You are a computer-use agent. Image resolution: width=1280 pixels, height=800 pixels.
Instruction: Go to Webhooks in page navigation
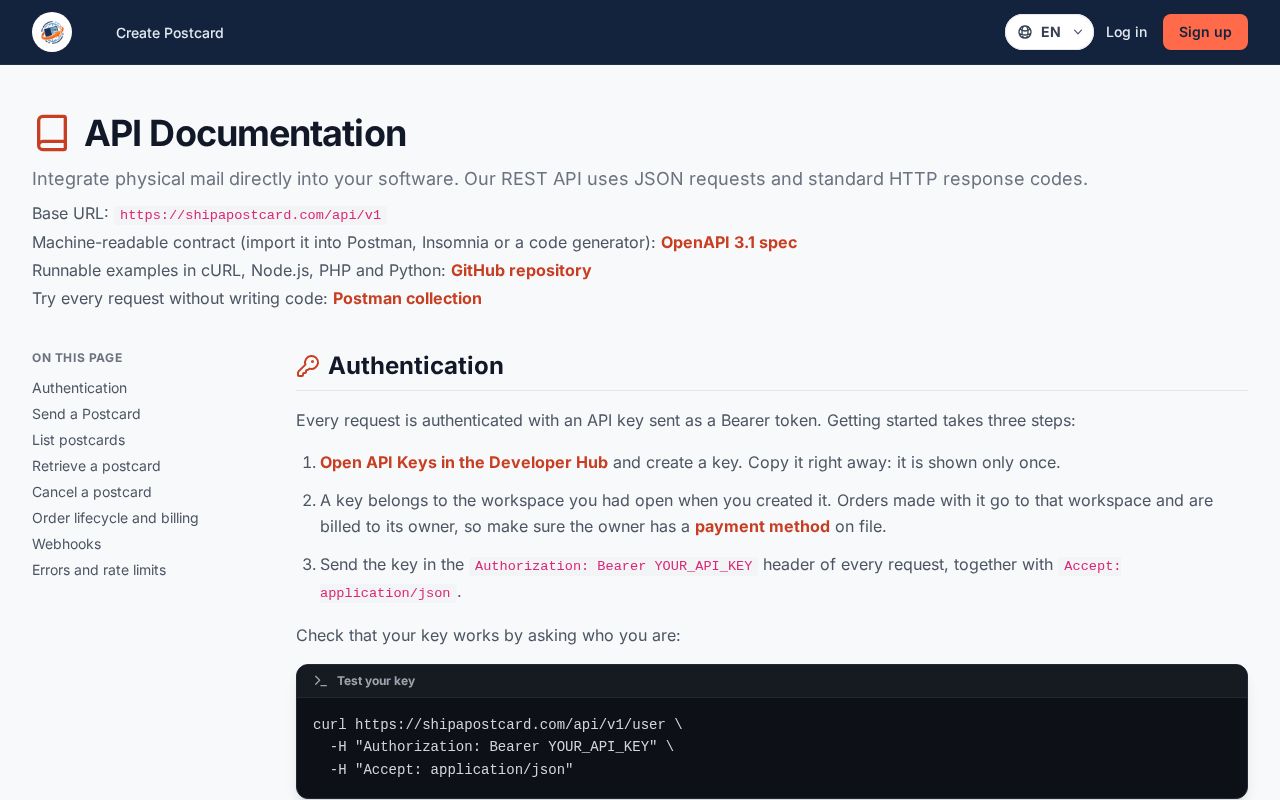click(x=66, y=544)
